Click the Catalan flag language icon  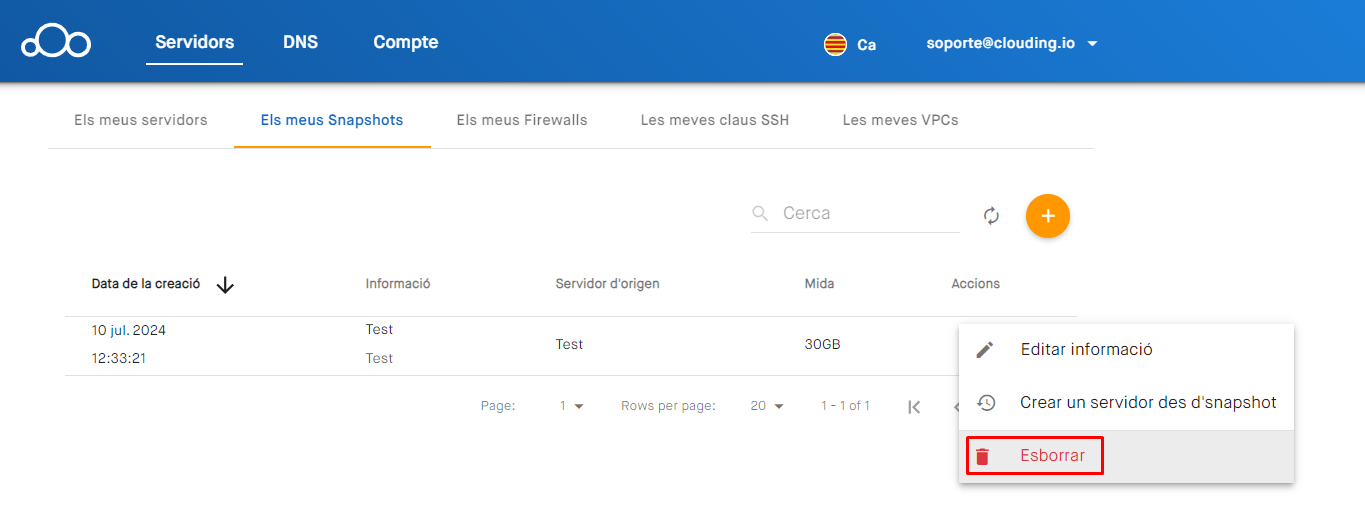835,44
